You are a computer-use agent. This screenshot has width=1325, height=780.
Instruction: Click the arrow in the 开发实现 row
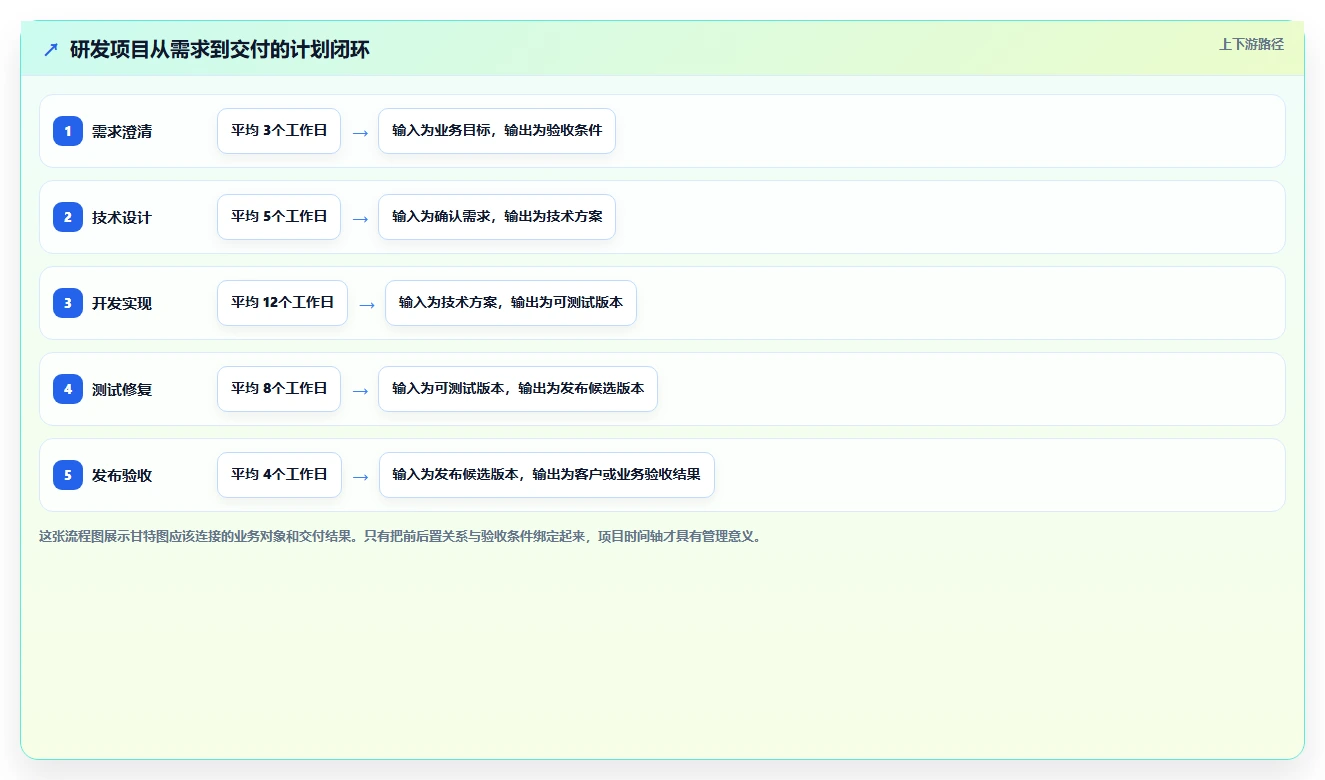coord(367,304)
